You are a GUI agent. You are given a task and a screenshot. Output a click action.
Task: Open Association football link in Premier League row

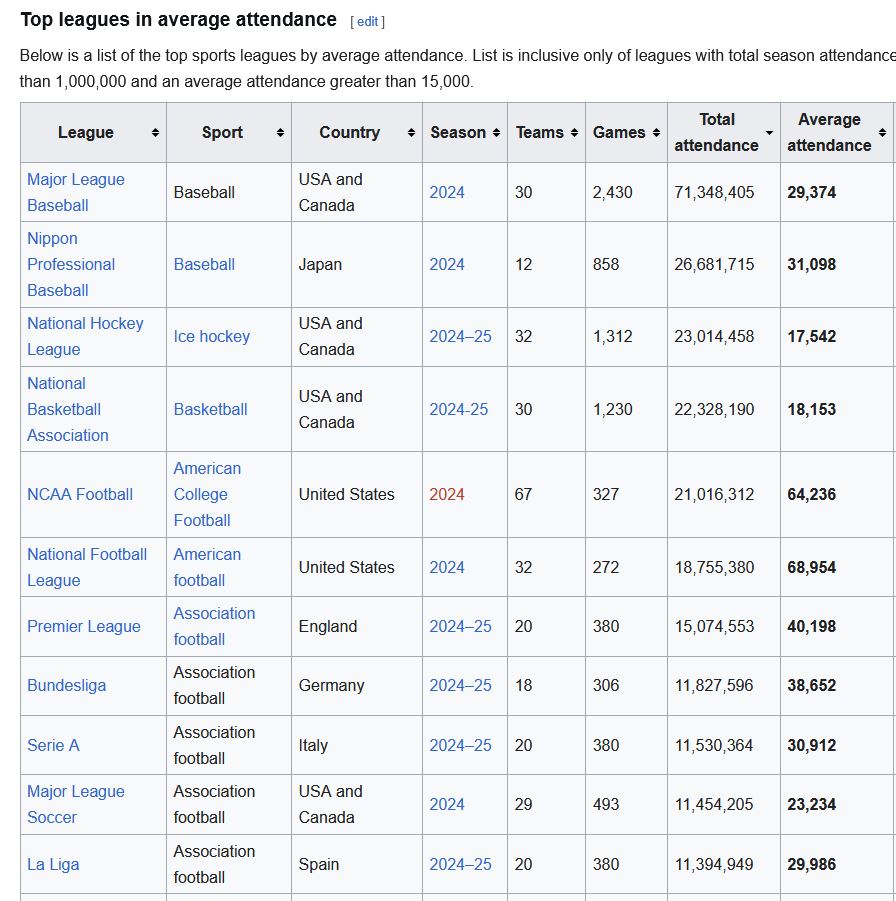214,626
